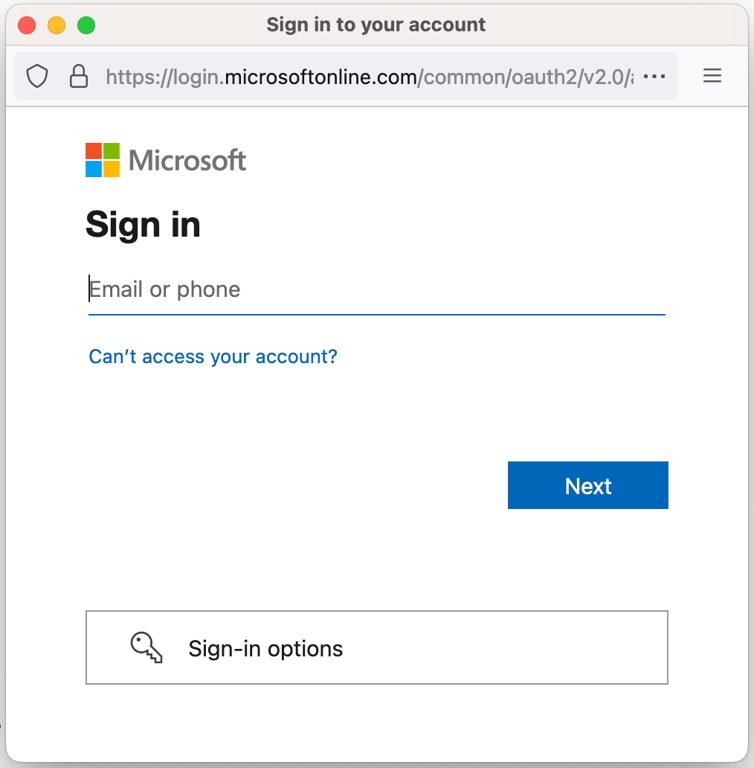The width and height of the screenshot is (754, 768).
Task: Open the browser hamburger menu
Action: click(x=713, y=76)
